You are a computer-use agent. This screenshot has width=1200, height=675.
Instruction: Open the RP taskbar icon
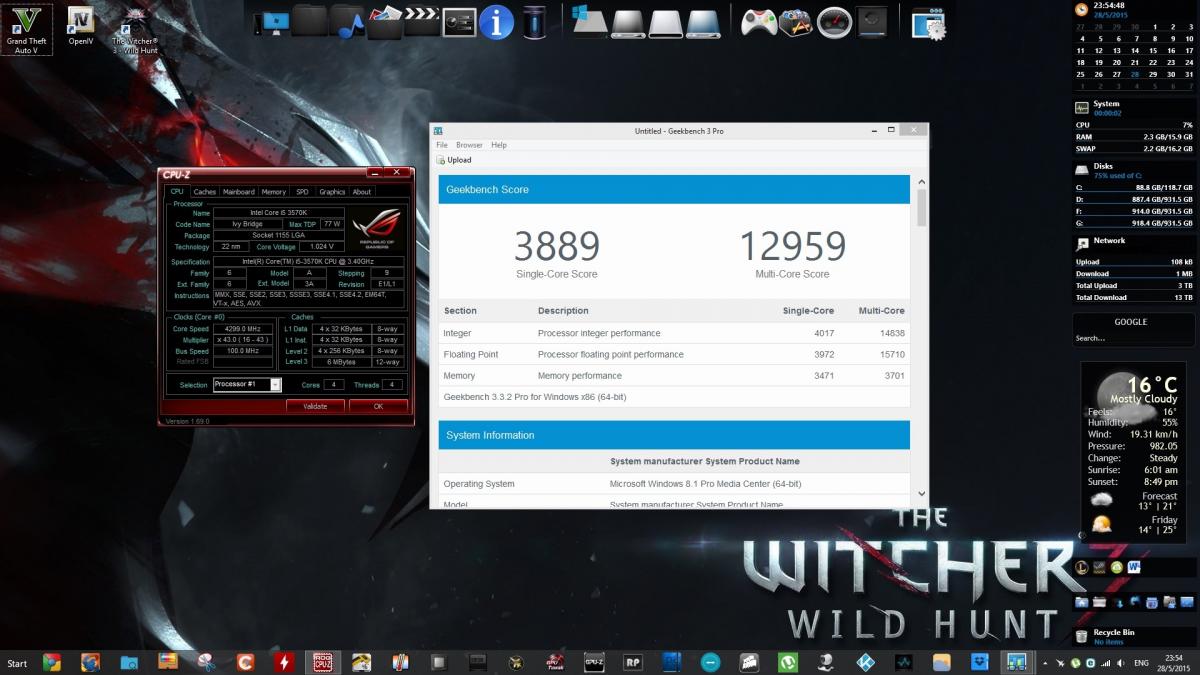(632, 662)
